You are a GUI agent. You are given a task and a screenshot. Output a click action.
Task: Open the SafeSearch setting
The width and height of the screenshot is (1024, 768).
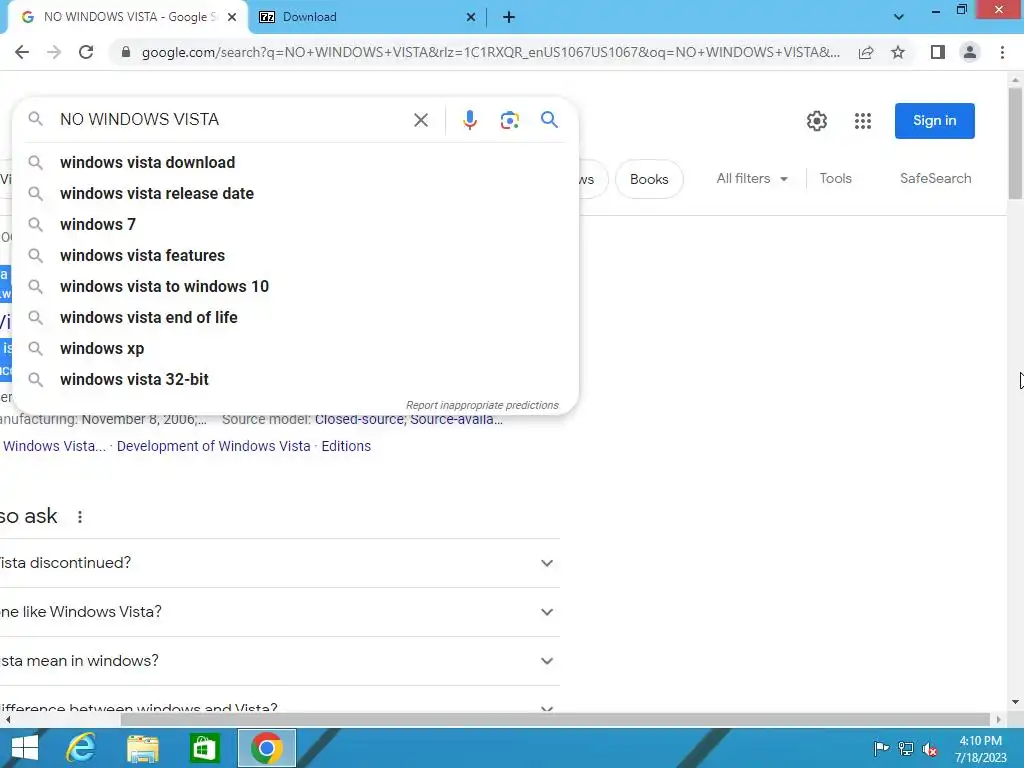[x=935, y=178]
